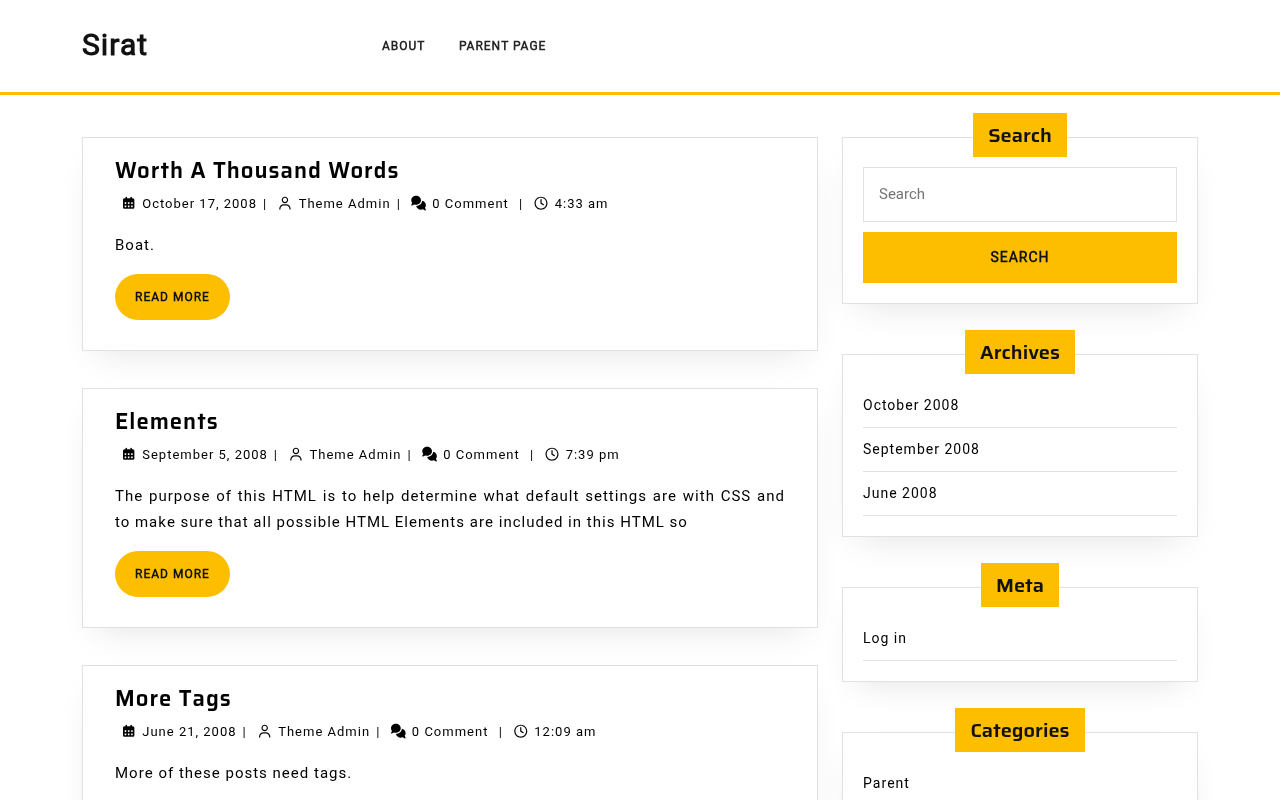Open the Parent category link
The width and height of the screenshot is (1280, 800).
pos(886,783)
